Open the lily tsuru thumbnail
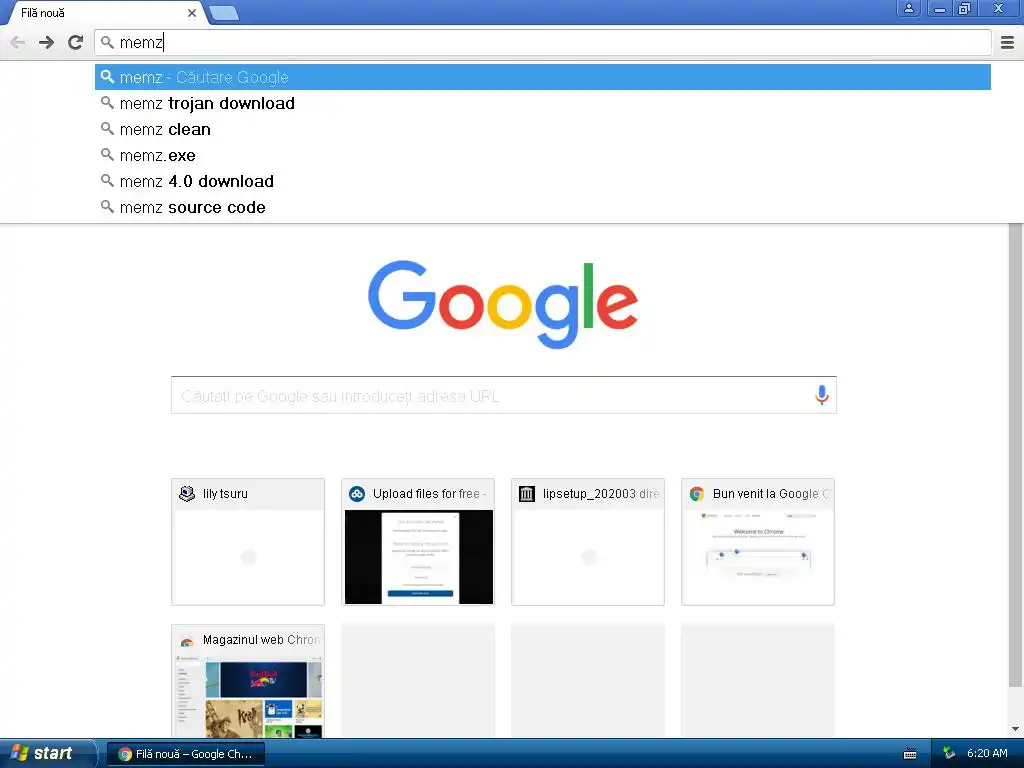 tap(248, 542)
